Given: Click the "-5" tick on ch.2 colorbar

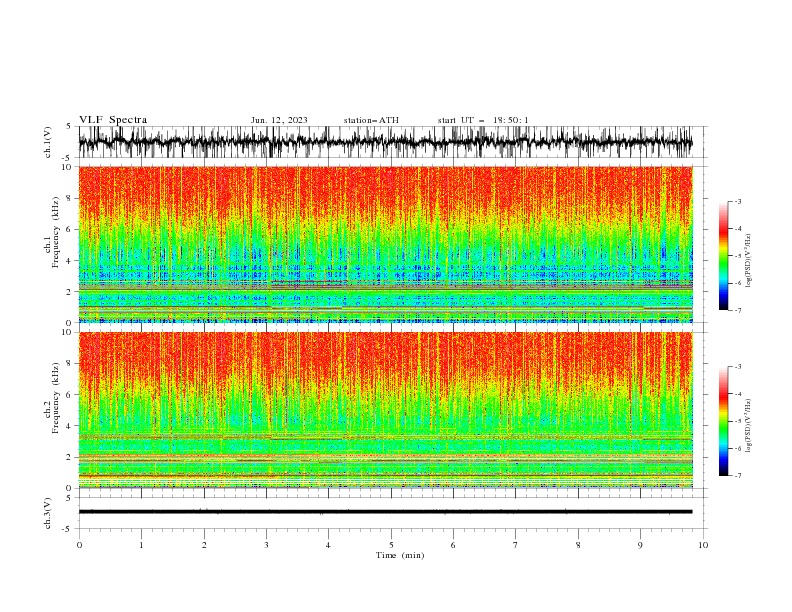Looking at the screenshot, I should click(x=738, y=421).
